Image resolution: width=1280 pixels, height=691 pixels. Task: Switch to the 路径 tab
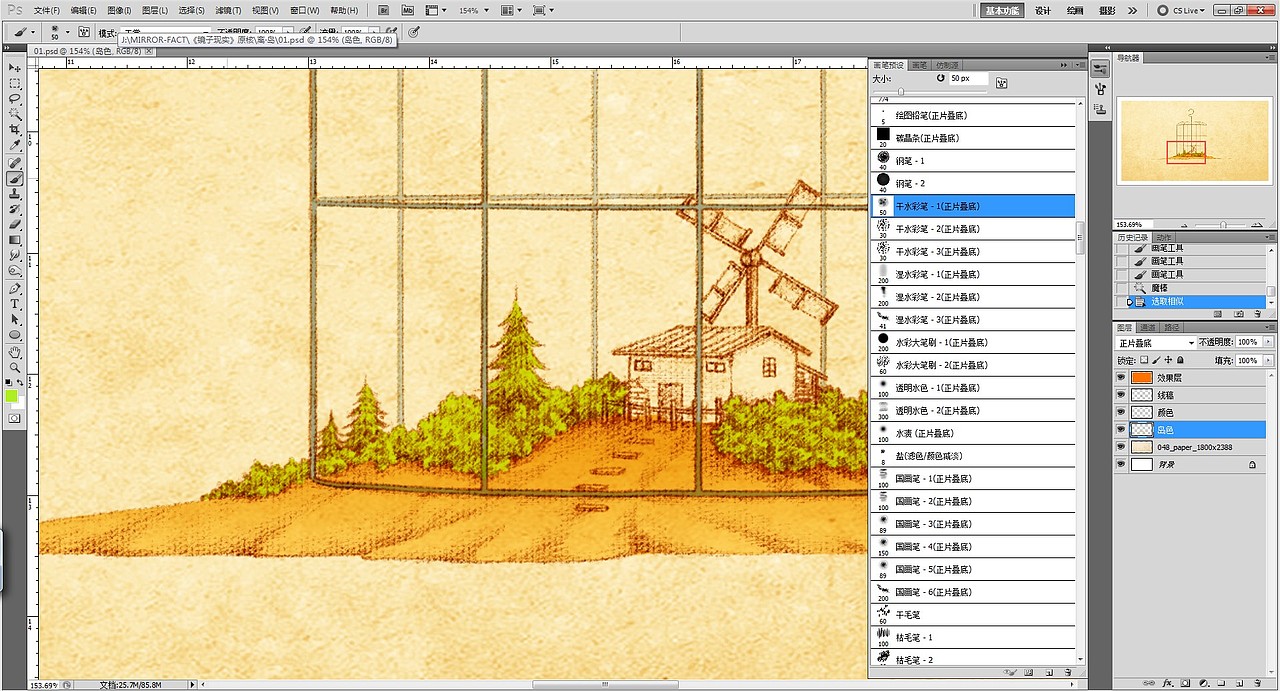tap(1171, 327)
